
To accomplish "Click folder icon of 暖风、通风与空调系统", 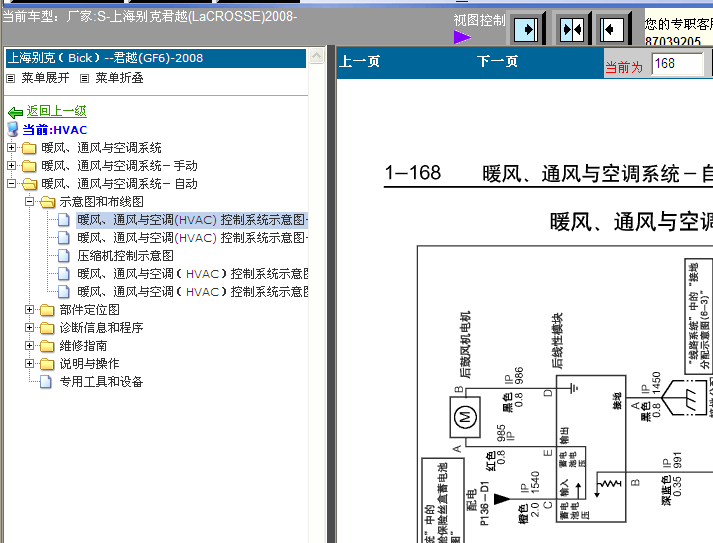I will pyautogui.click(x=29, y=148).
